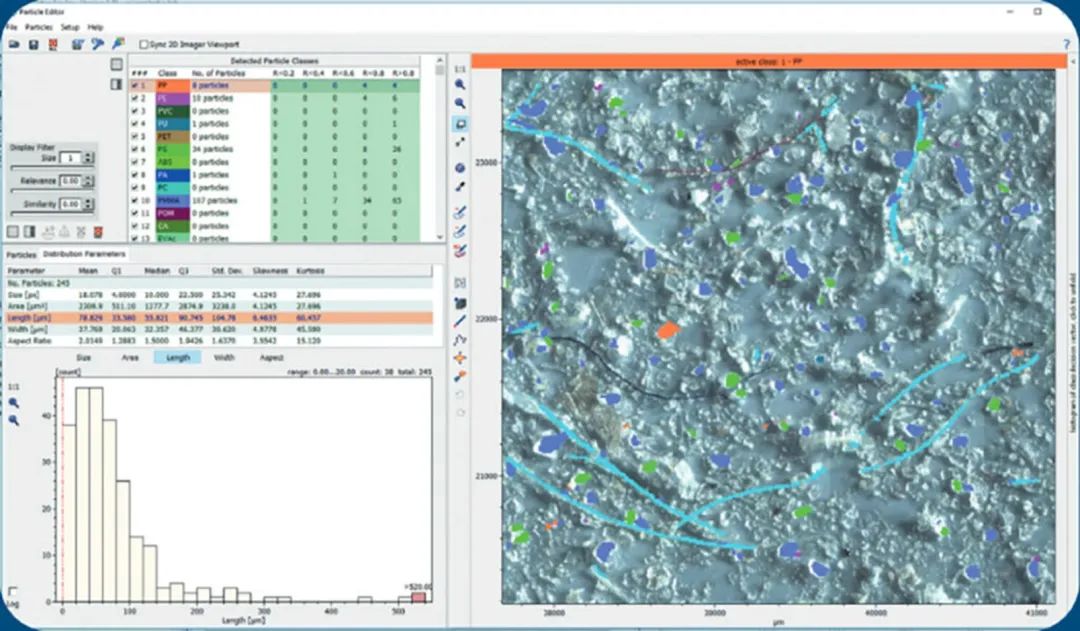Screen dimensions: 1080x631
Task: Toggle the log scale checkbox on histogram
Action: [12, 591]
